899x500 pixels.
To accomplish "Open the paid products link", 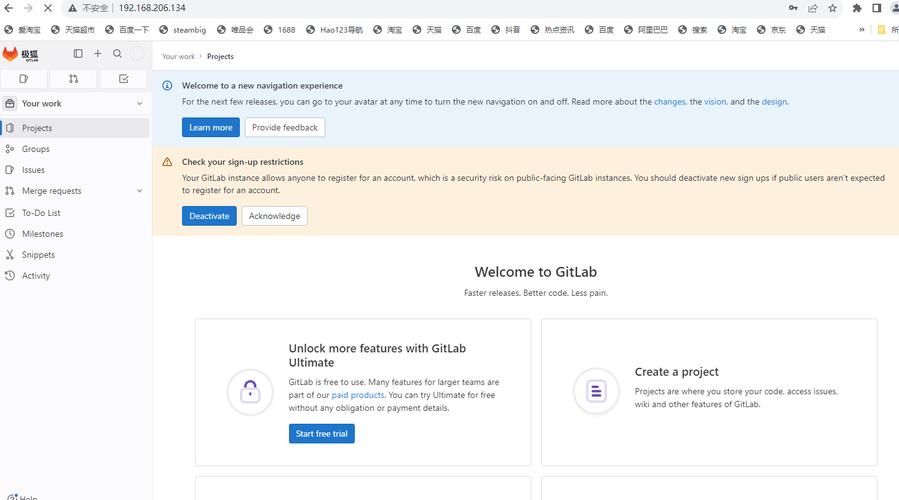I will [358, 395].
